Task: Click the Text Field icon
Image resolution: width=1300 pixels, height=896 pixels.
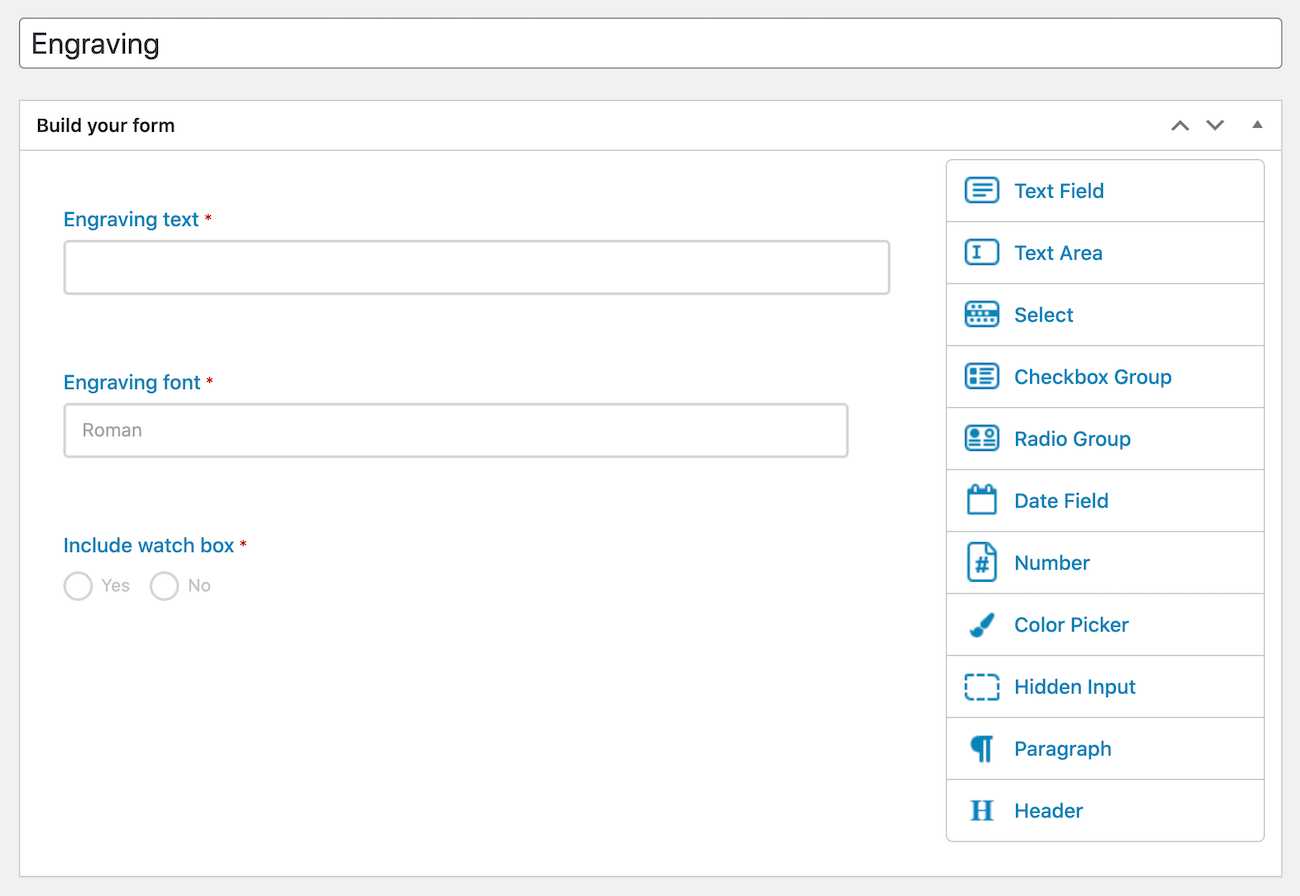Action: pos(981,190)
